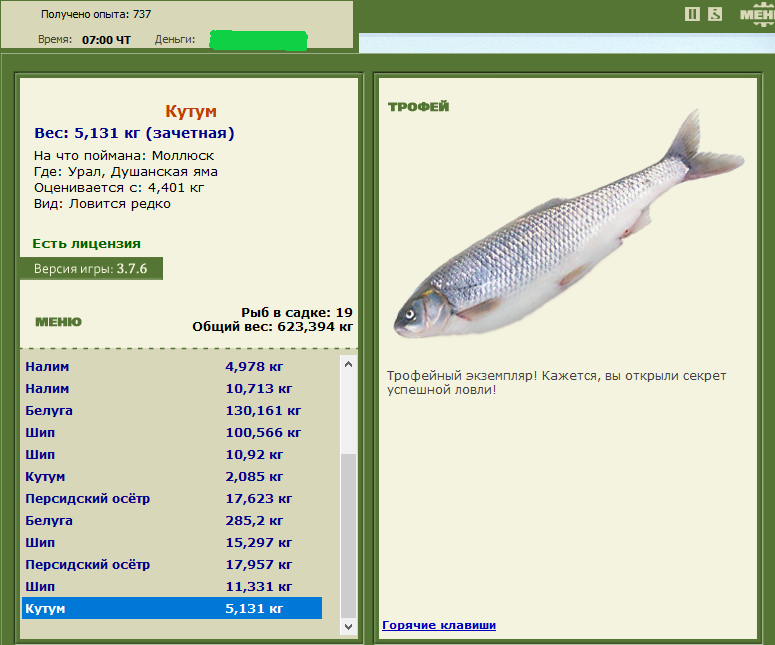Click the Деньги label in the top bar

(x=175, y=40)
